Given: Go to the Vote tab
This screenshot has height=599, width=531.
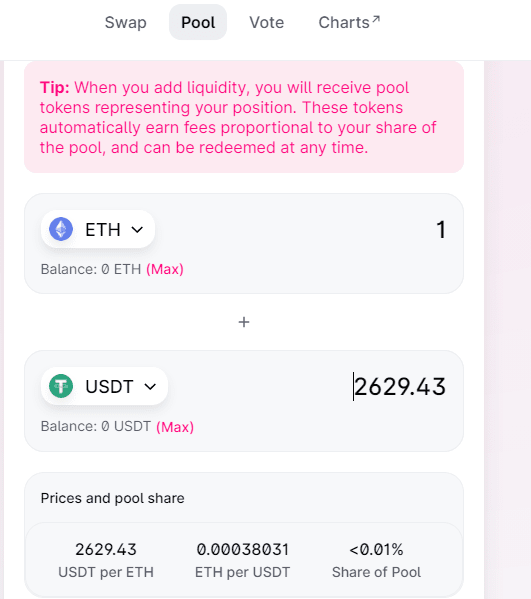Looking at the screenshot, I should click(x=267, y=23).
